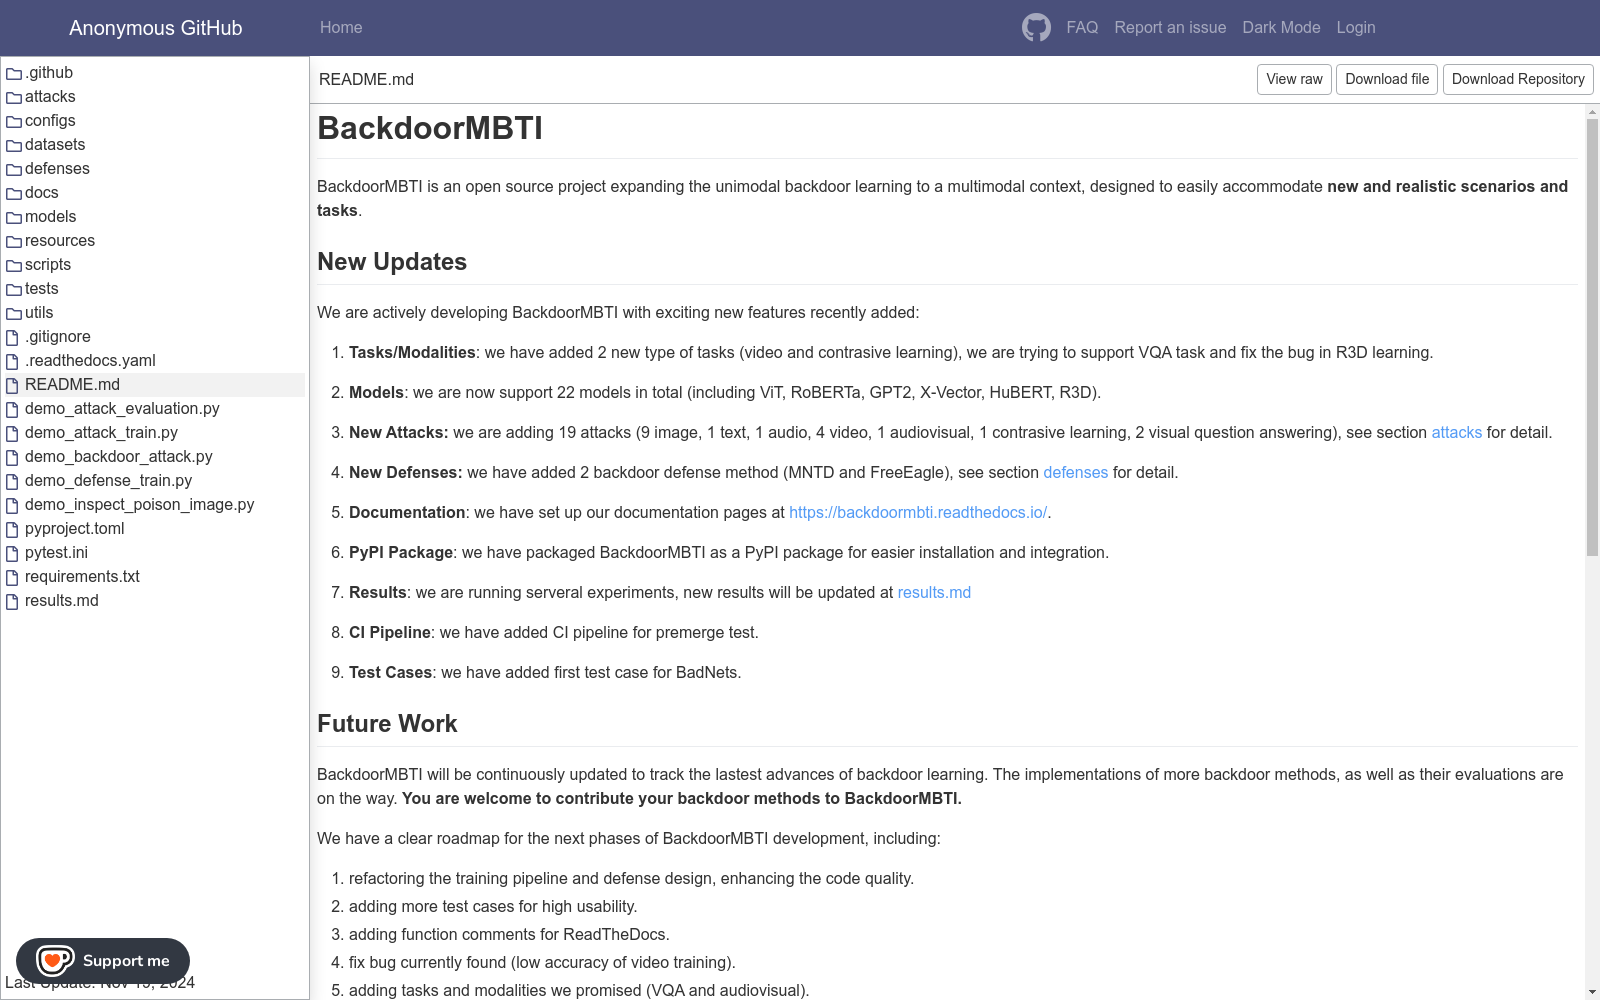Click the demo_defense_train.py file icon
Screen dimensions: 1600x1000
pyautogui.click(x=13, y=481)
